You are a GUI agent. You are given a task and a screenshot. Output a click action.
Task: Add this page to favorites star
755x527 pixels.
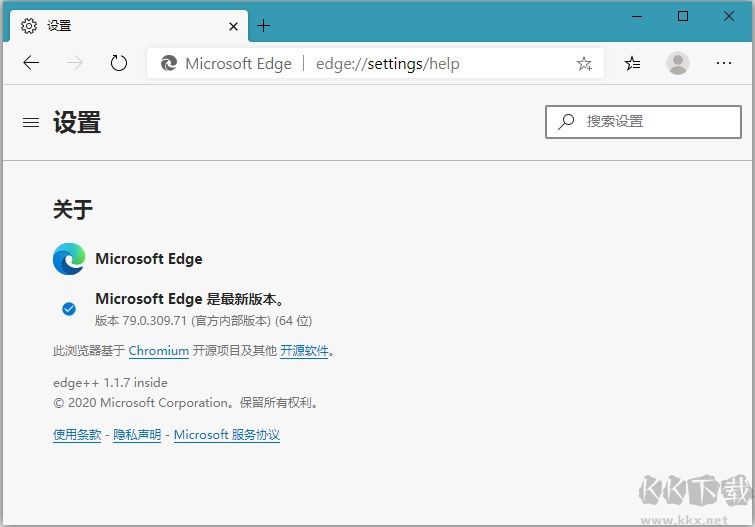click(x=584, y=63)
